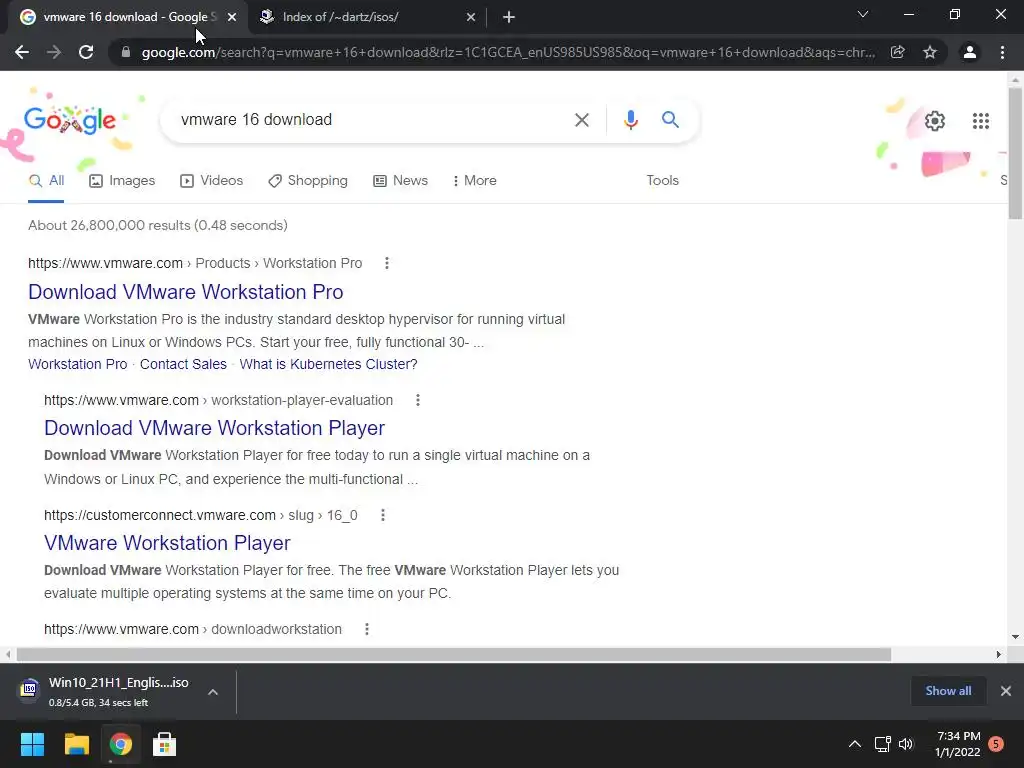
Task: Click the Contact Sales sitelink
Action: tap(183, 364)
